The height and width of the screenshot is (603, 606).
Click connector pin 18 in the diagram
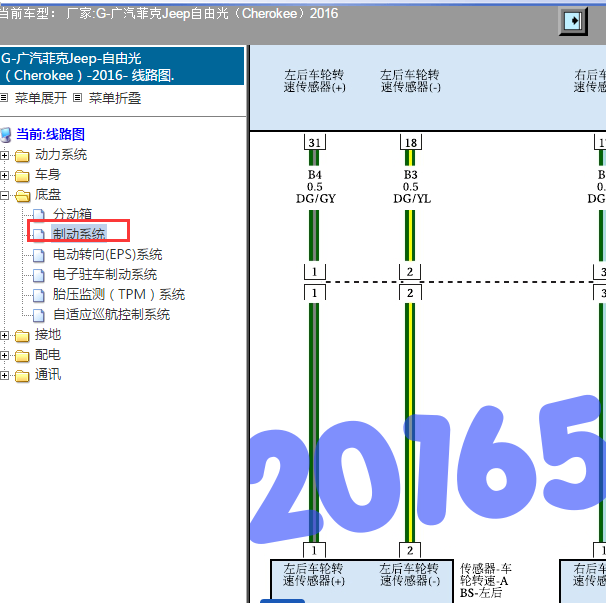[410, 143]
